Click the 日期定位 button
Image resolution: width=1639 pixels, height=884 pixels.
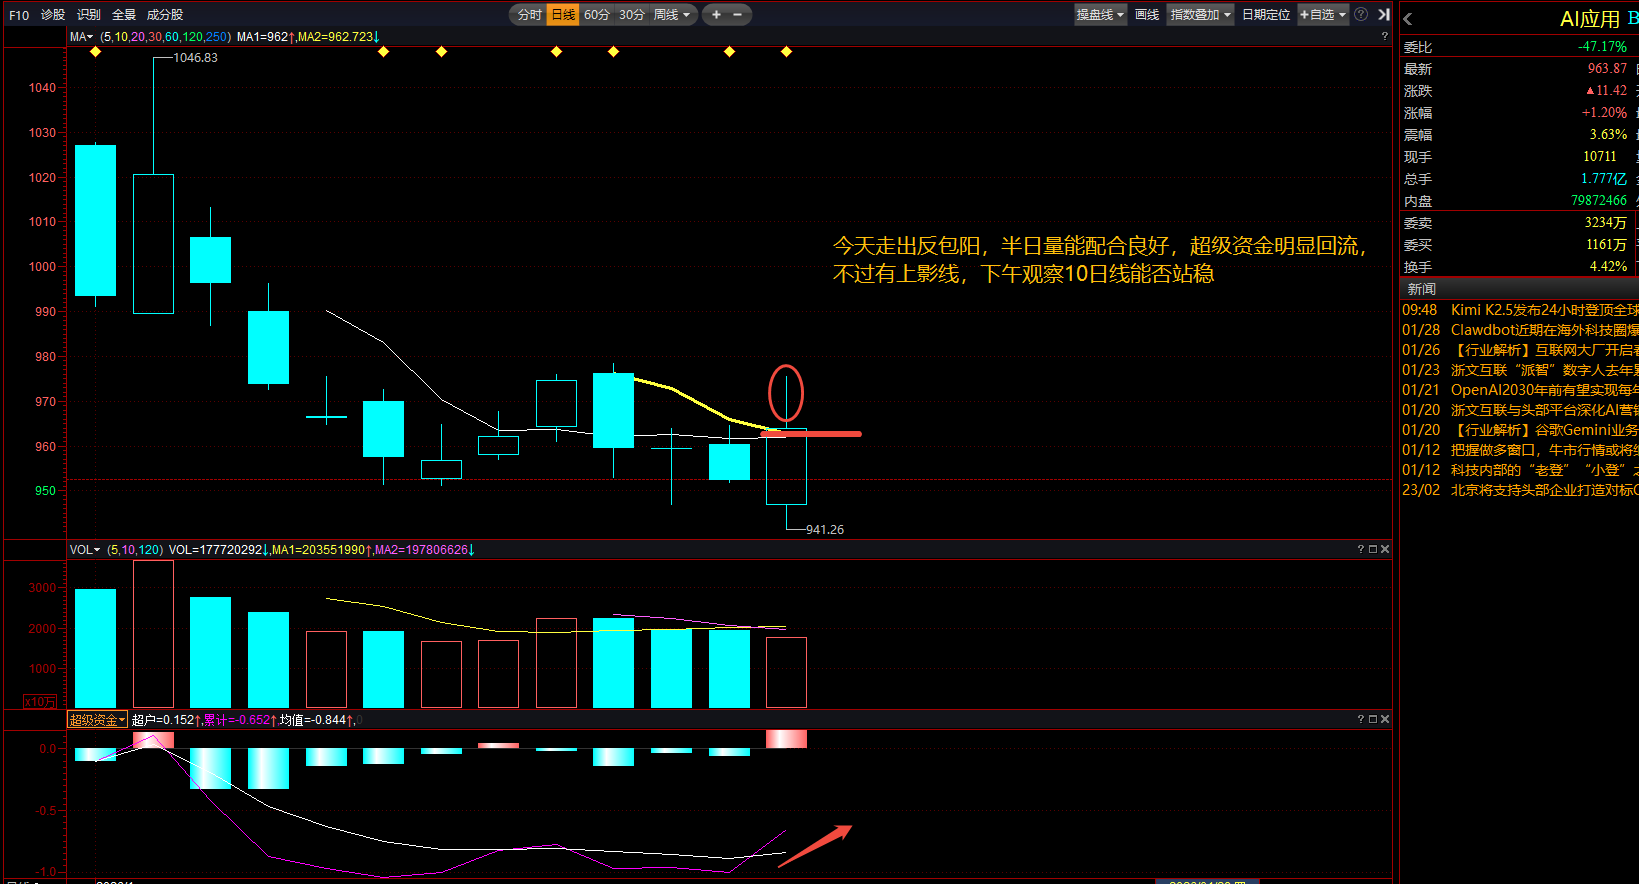[x=1266, y=15]
